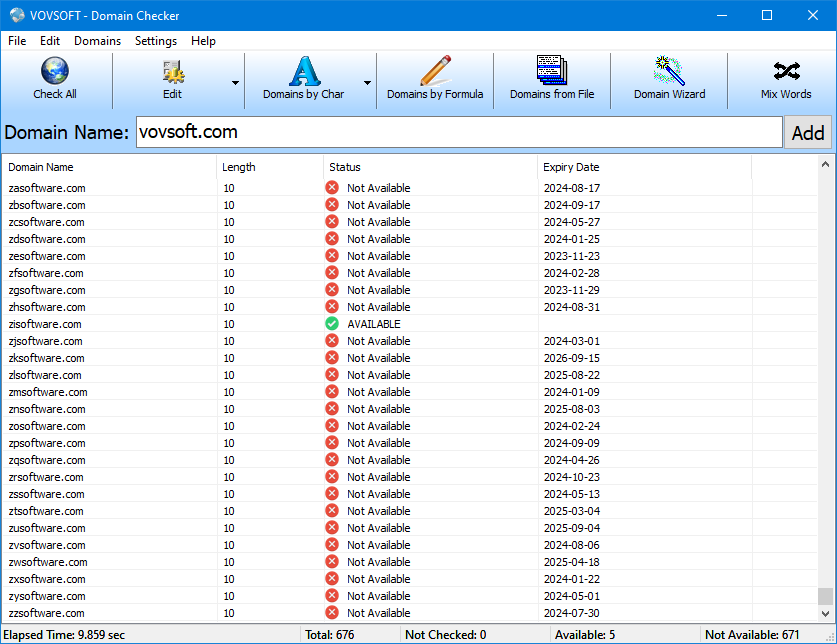Click the AVAILABLE status text

(x=374, y=324)
